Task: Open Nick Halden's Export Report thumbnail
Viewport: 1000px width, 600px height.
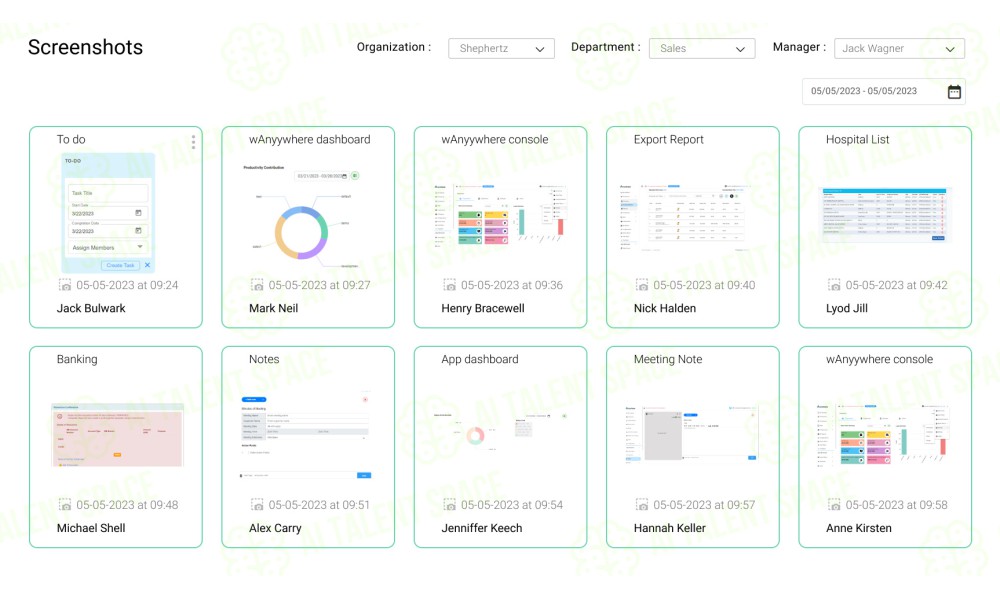Action: coord(684,217)
